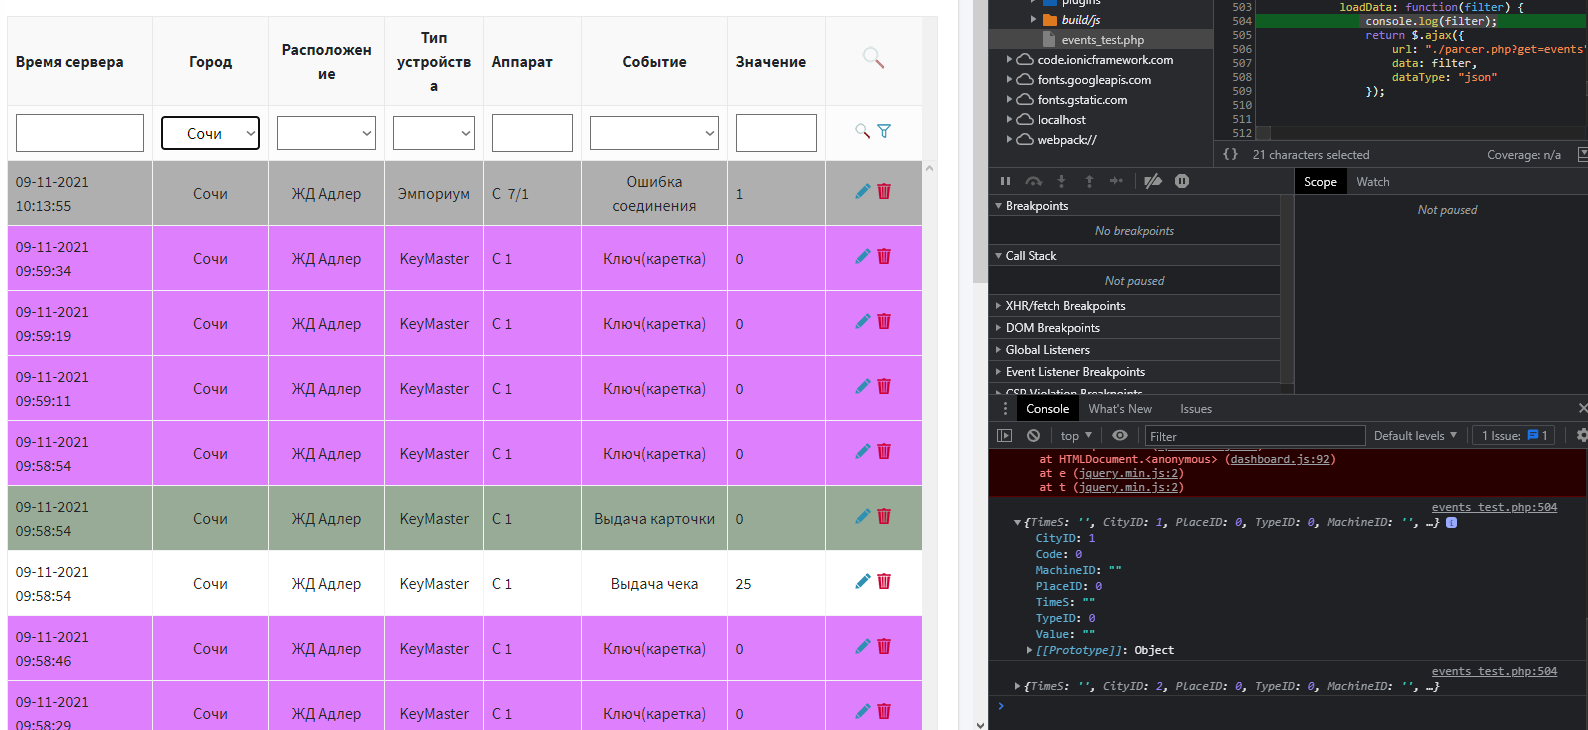This screenshot has width=1588, height=730.
Task: Expand fonts.googleapis.com in sources tree
Action: [1009, 79]
